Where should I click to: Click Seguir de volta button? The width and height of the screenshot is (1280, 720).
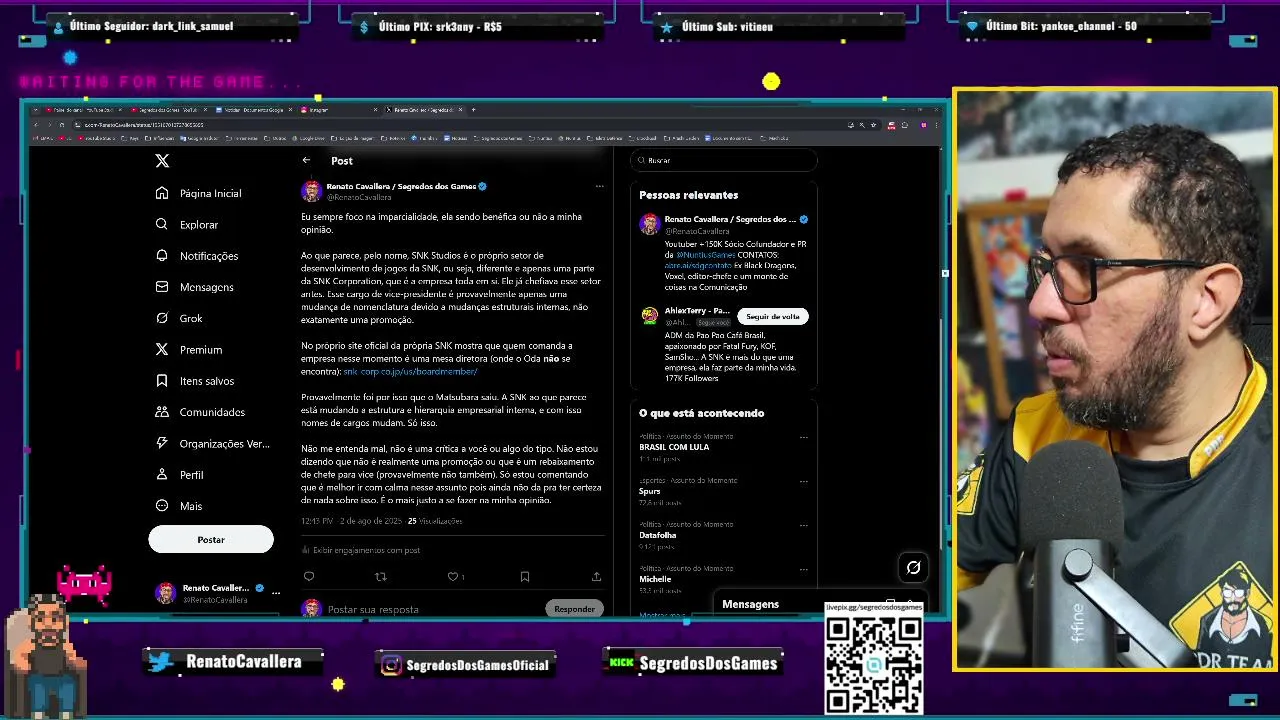click(773, 316)
